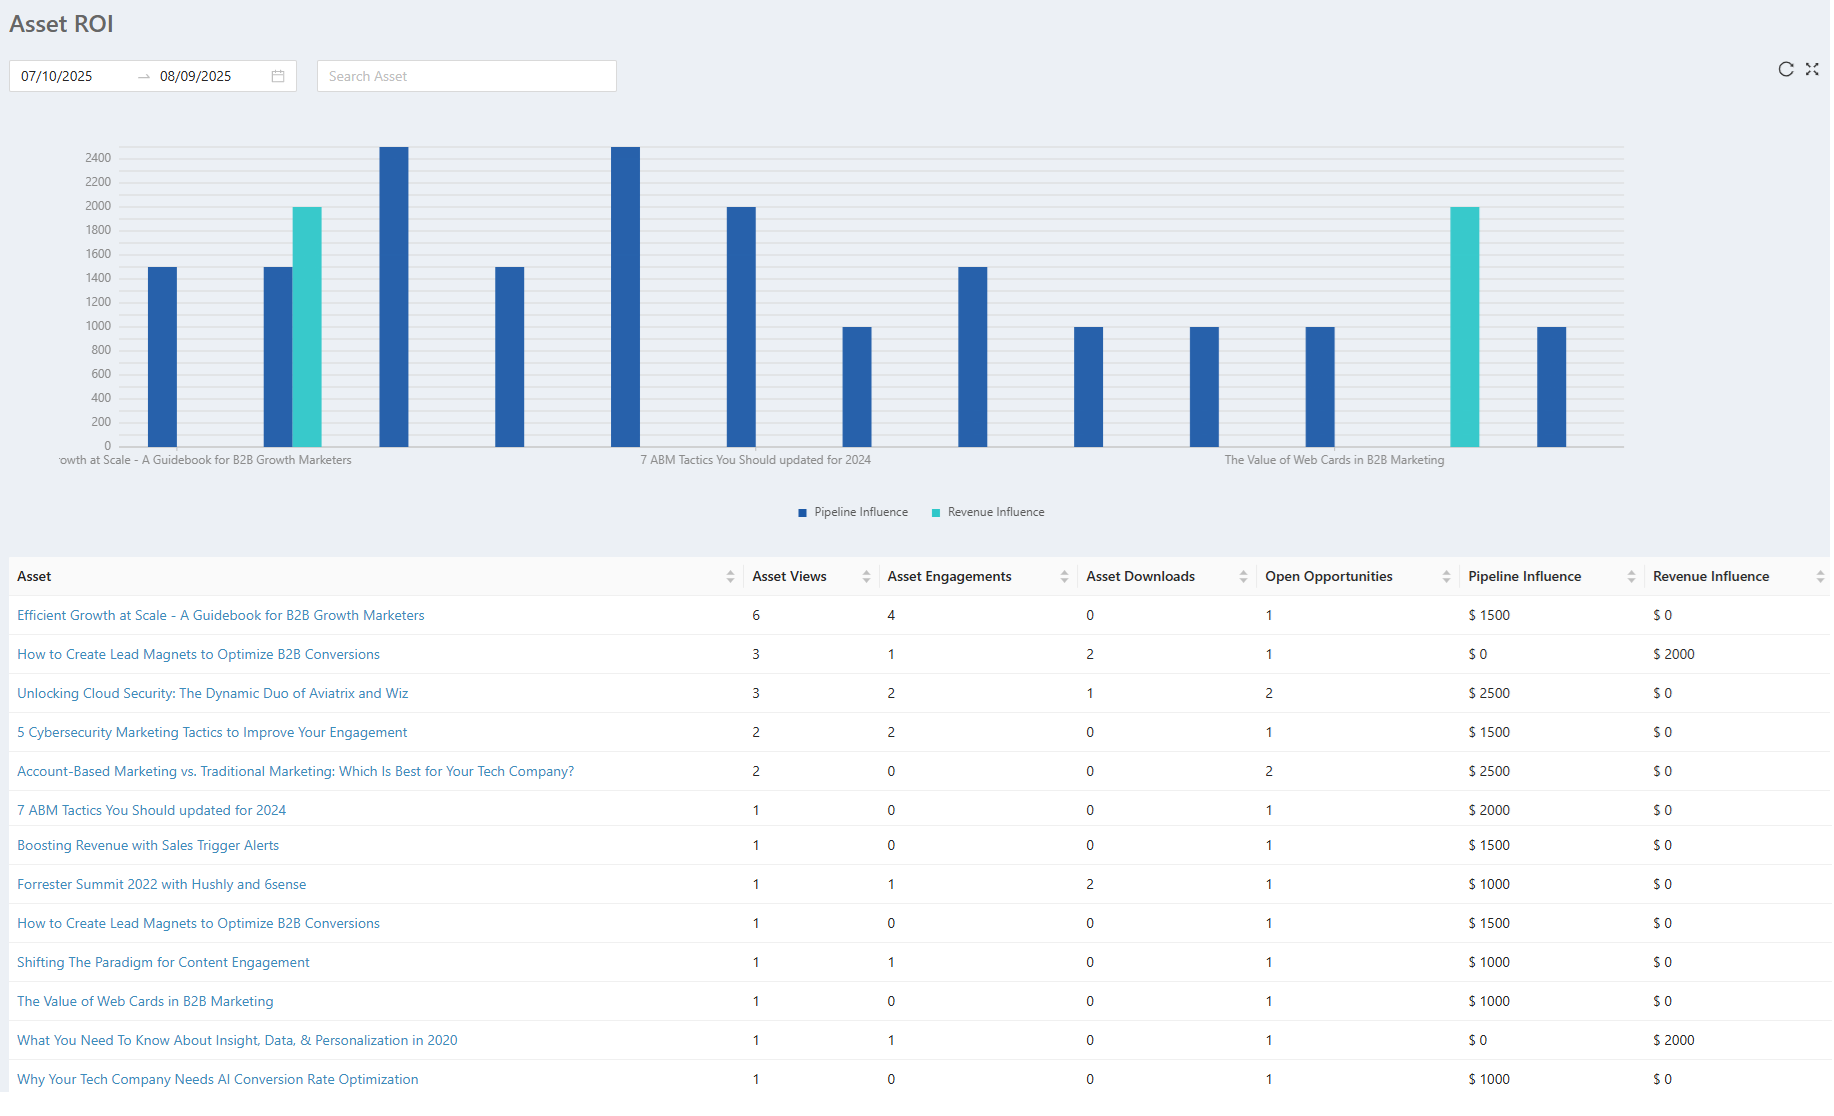Screen dimensions: 1834x1116
Task: Open The Value of Web Cards table link
Action: pyautogui.click(x=145, y=1002)
